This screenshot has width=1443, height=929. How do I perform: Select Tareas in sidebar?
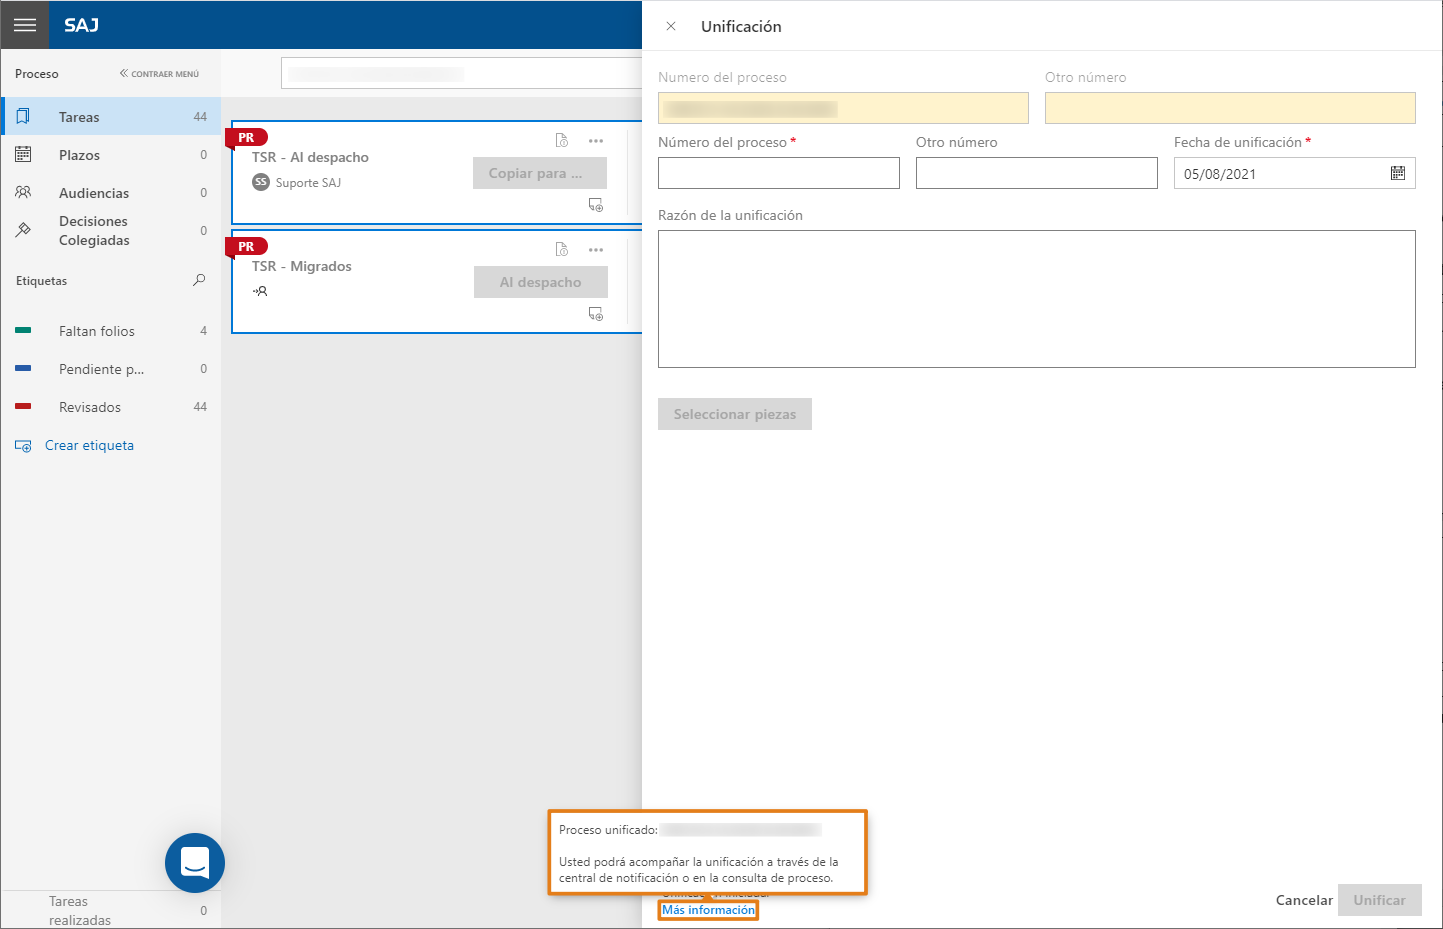click(110, 117)
